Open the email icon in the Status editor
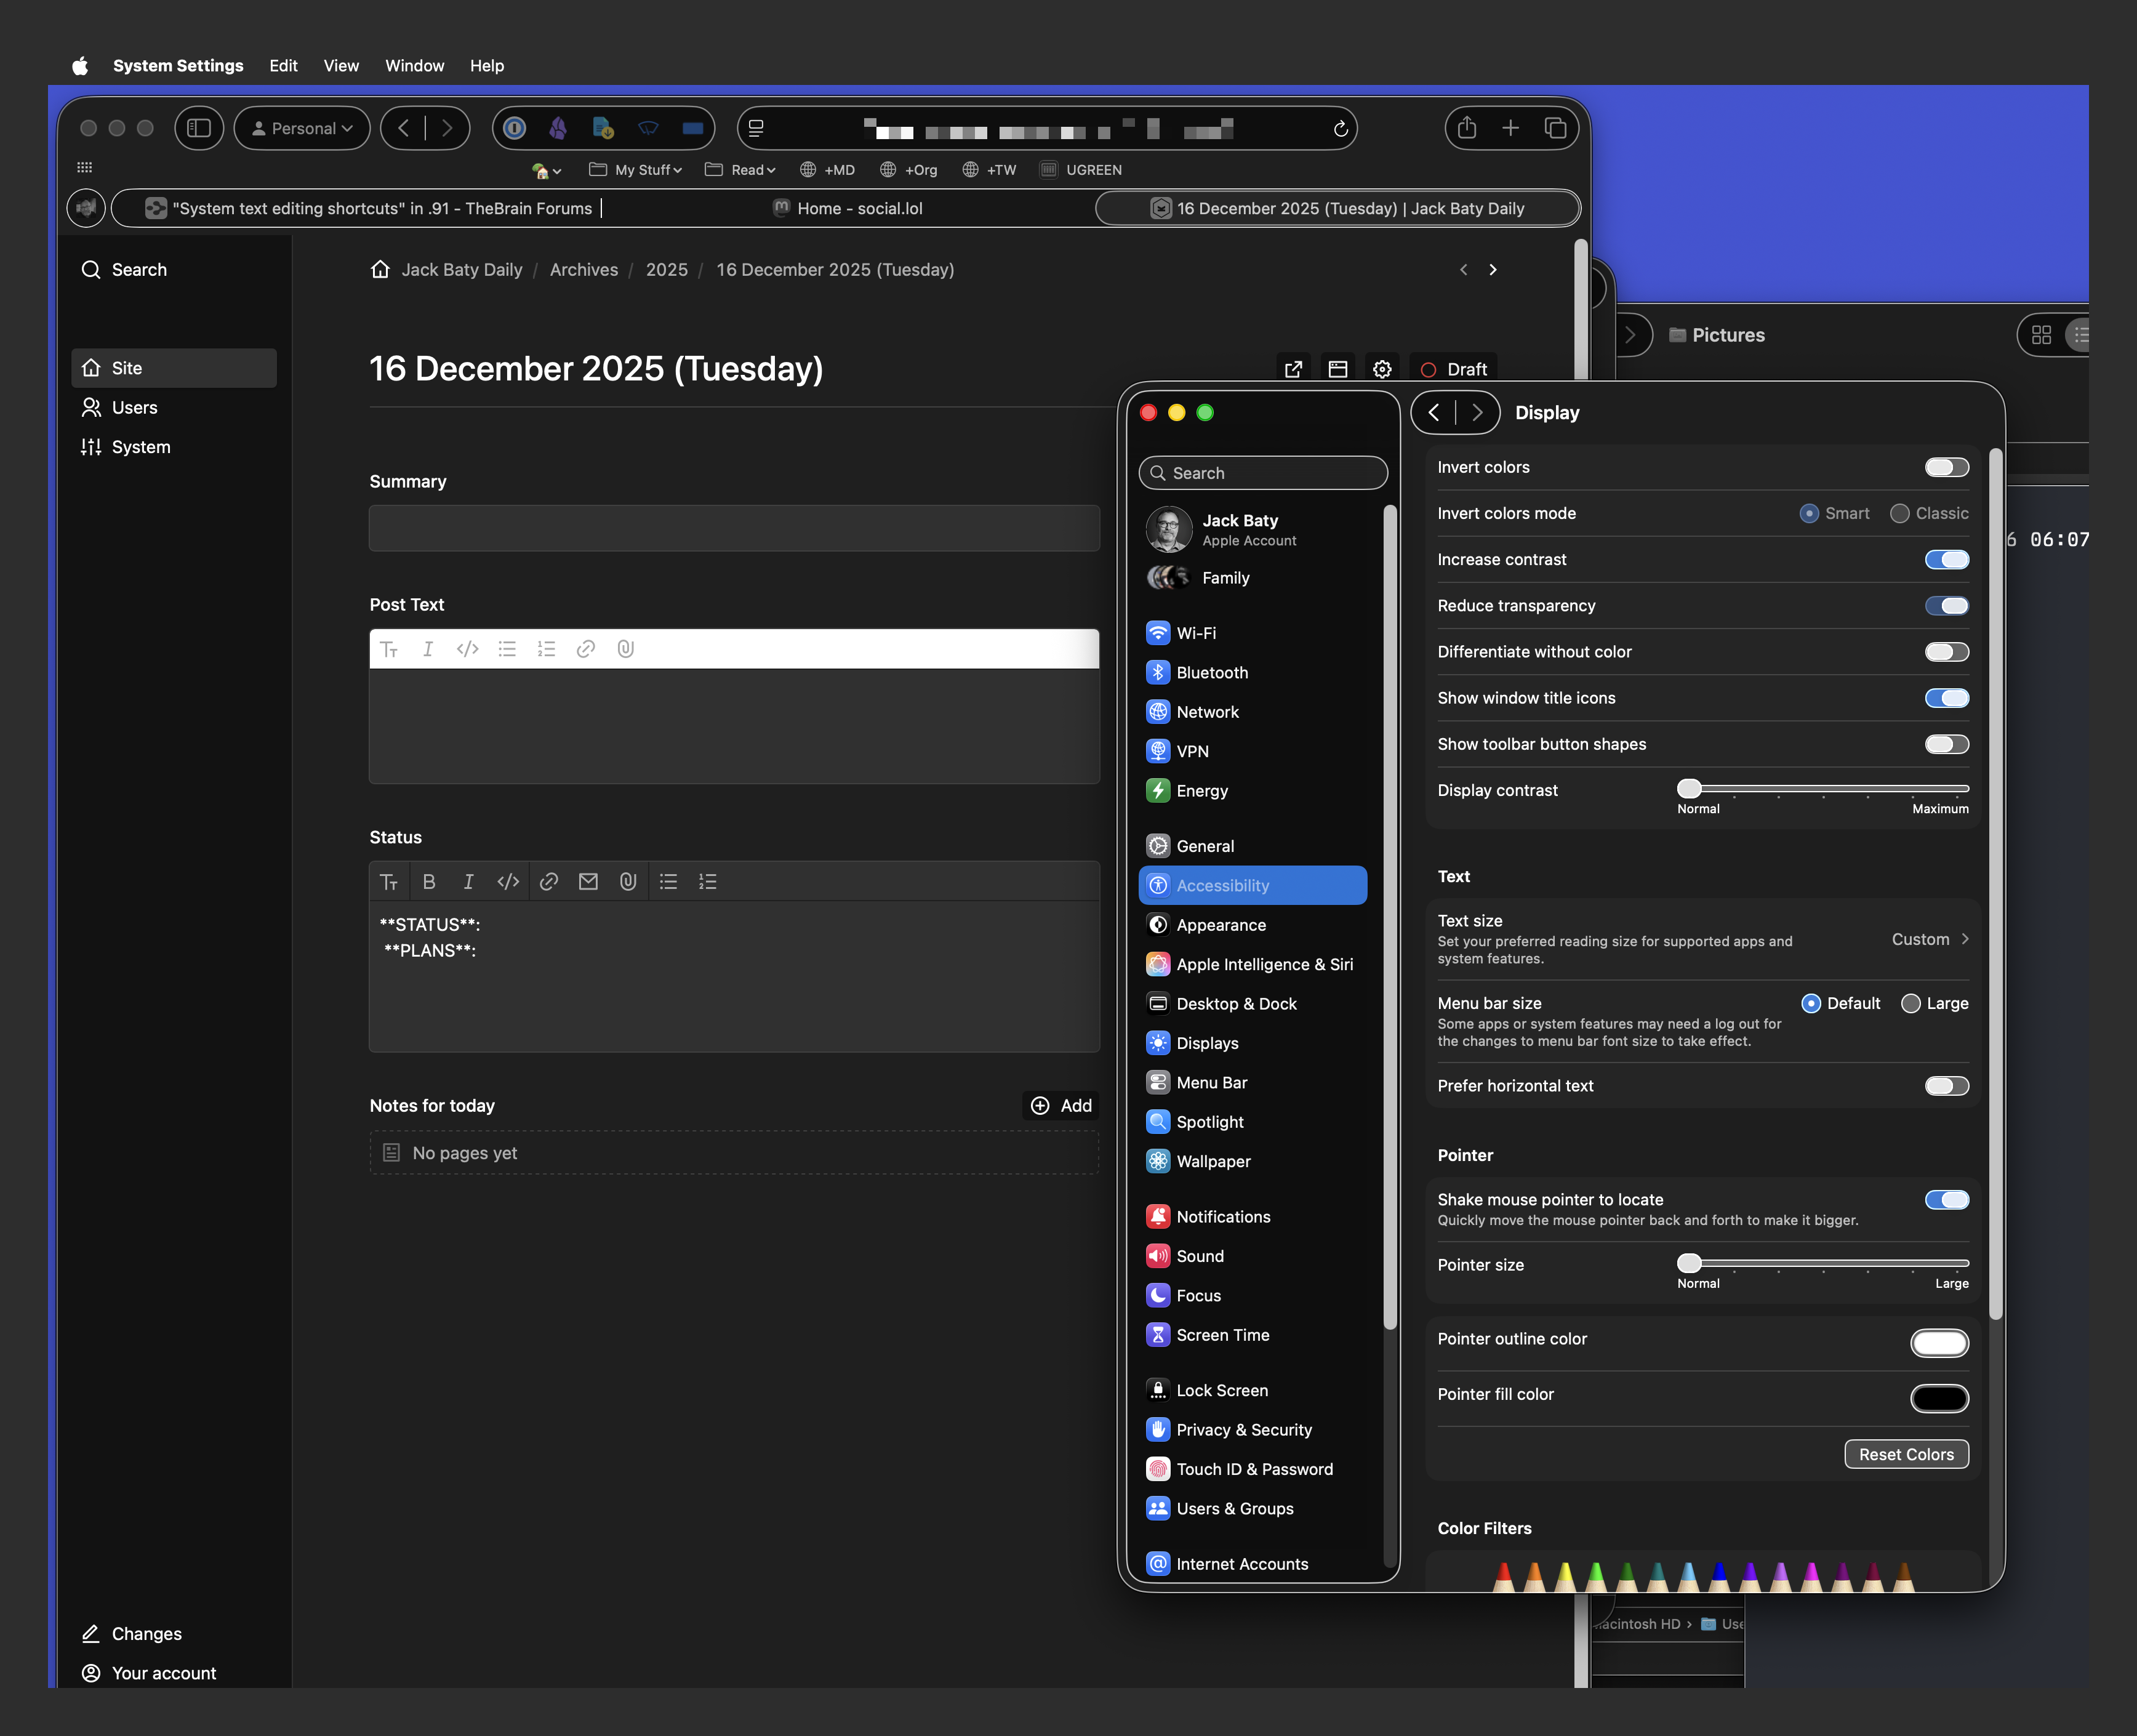 pos(588,881)
